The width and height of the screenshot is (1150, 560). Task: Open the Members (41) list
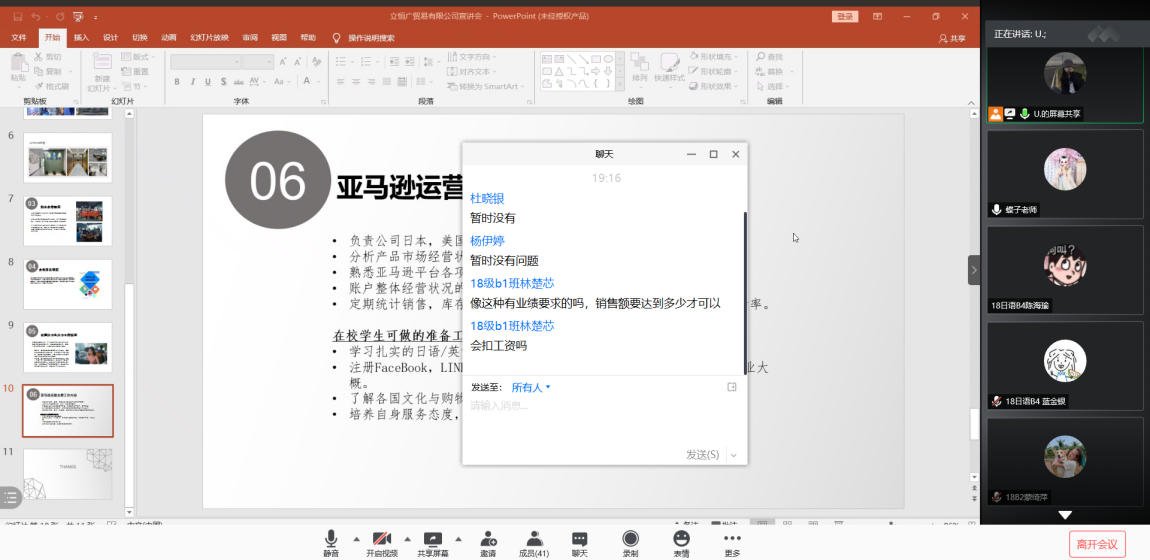pyautogui.click(x=533, y=540)
